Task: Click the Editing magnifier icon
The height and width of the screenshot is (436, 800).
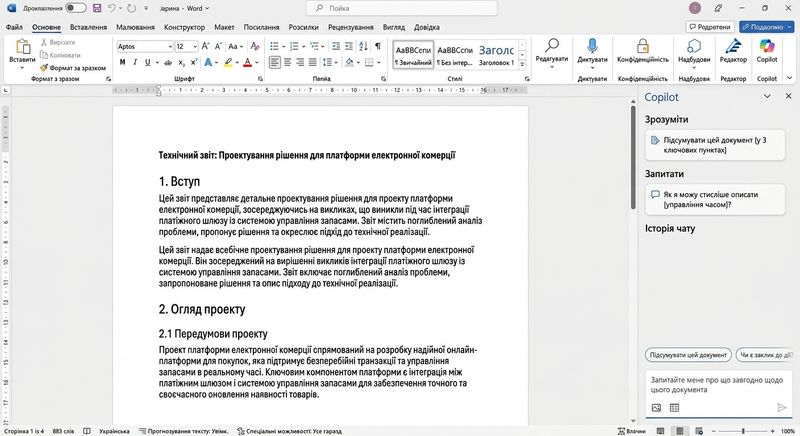Action: tap(552, 45)
